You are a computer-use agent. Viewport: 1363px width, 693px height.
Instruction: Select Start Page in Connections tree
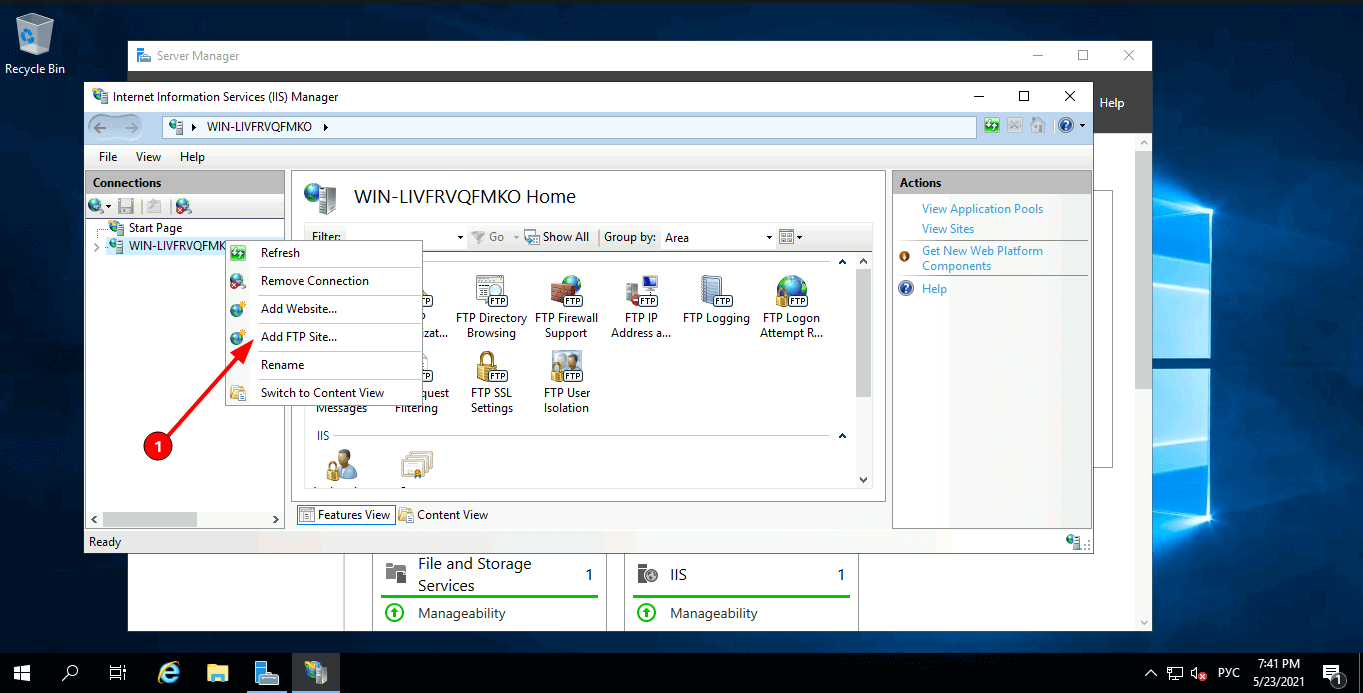155,228
